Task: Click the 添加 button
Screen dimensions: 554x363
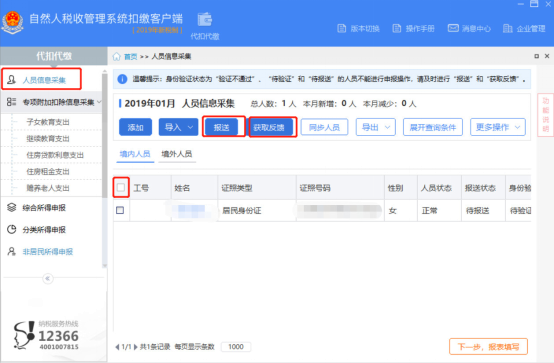Action: coord(135,127)
